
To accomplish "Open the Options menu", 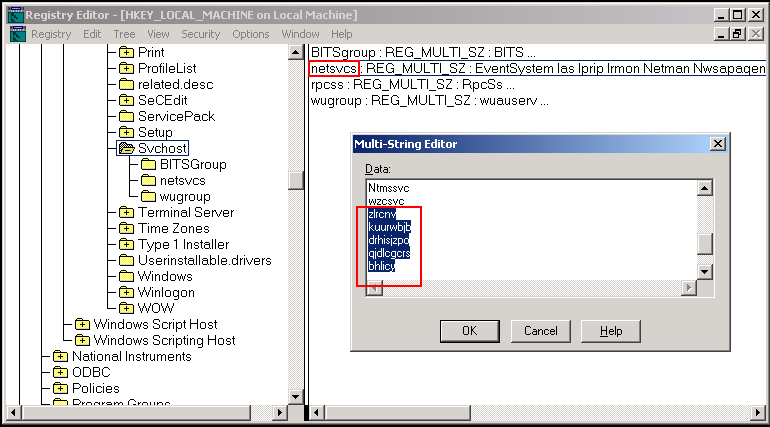I will point(250,34).
